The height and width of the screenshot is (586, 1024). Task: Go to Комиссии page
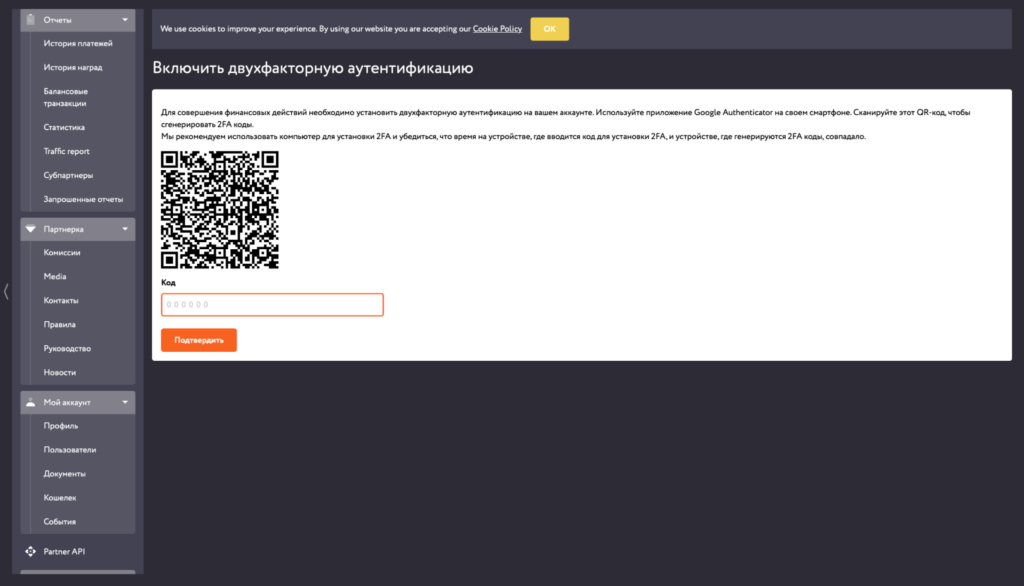tap(62, 252)
